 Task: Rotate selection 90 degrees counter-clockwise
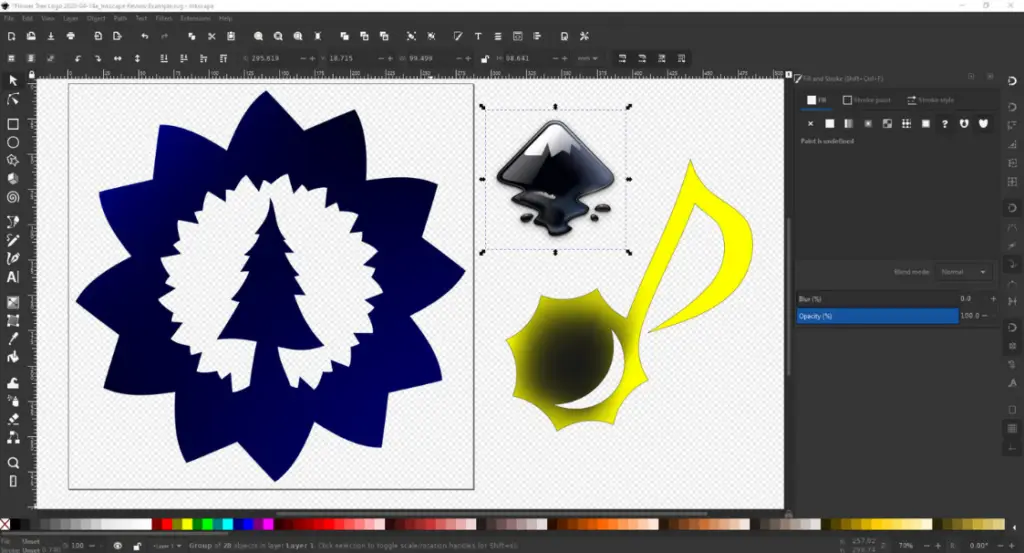click(78, 59)
